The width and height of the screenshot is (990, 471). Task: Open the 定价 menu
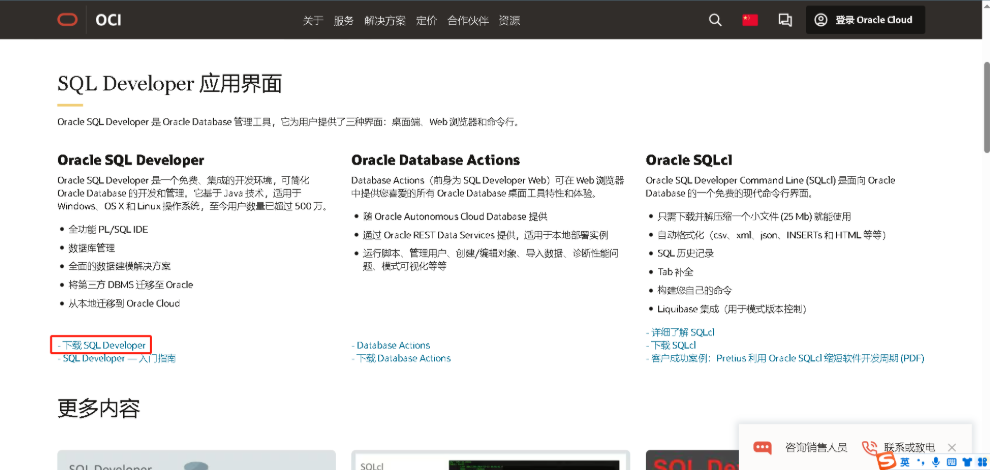click(x=426, y=20)
